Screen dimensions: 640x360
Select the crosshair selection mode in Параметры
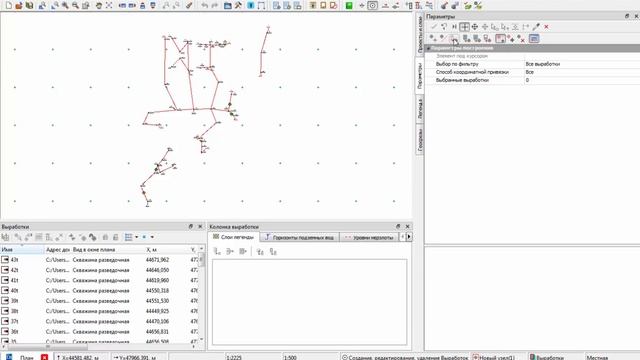click(x=464, y=27)
